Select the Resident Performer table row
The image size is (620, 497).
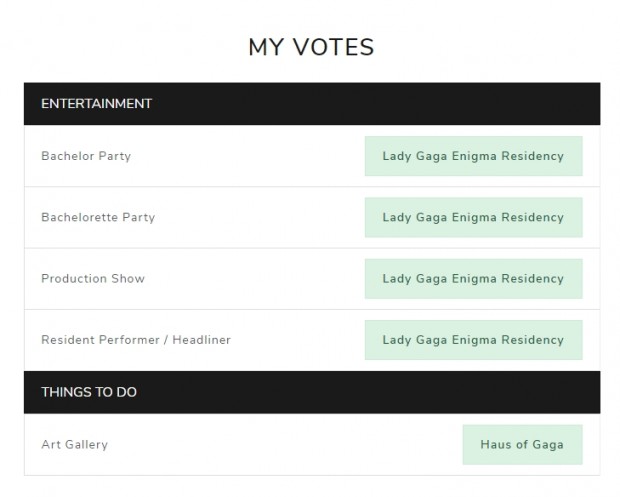(x=312, y=340)
